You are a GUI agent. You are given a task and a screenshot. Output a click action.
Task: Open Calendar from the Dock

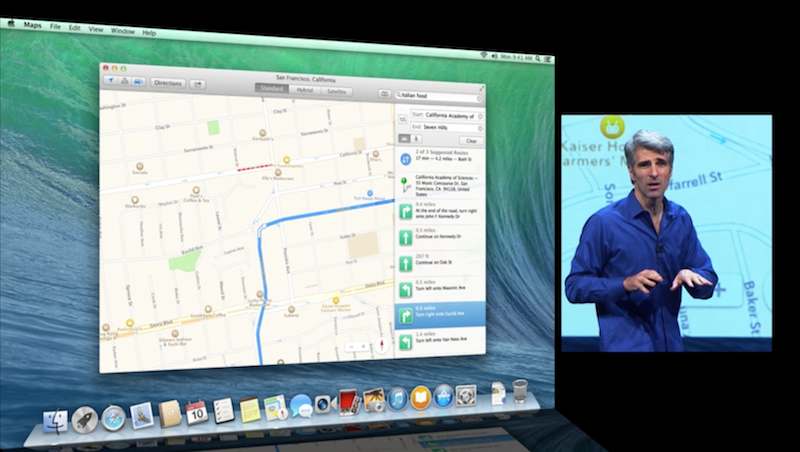click(x=196, y=412)
